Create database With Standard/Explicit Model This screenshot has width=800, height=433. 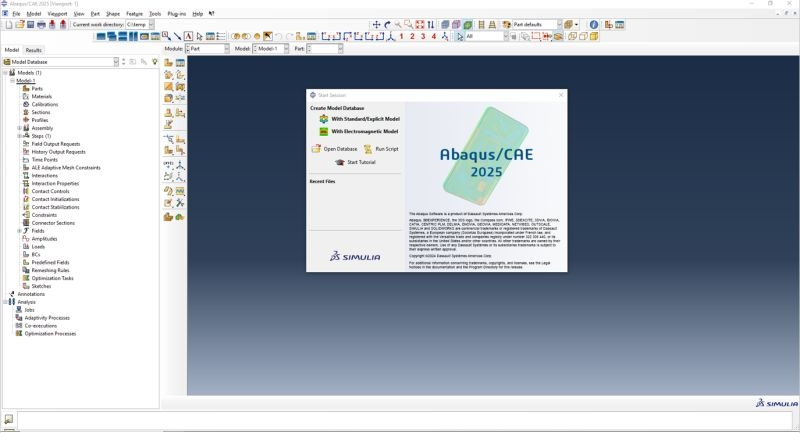pos(359,119)
